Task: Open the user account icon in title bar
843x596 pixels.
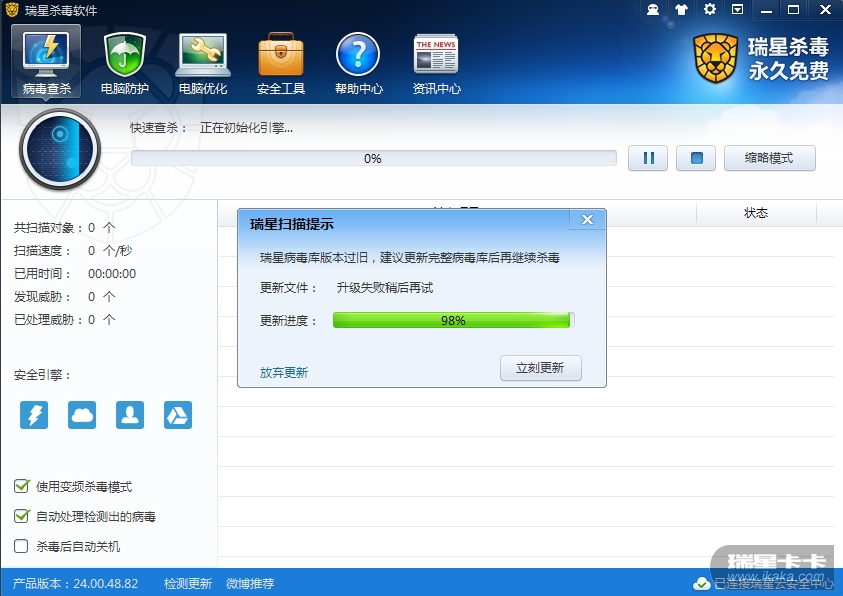Action: tap(653, 9)
